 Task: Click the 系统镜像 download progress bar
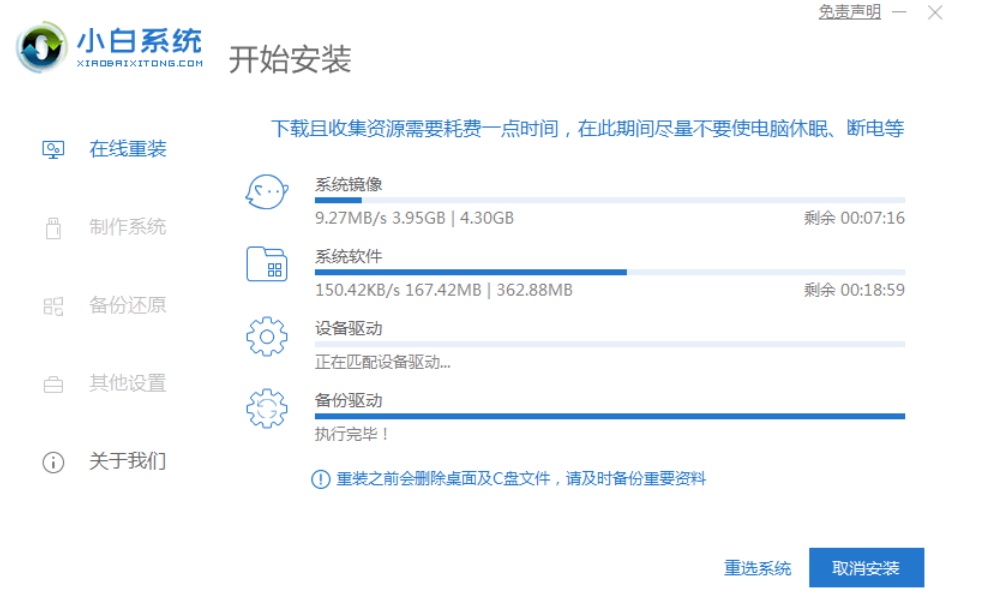point(609,200)
